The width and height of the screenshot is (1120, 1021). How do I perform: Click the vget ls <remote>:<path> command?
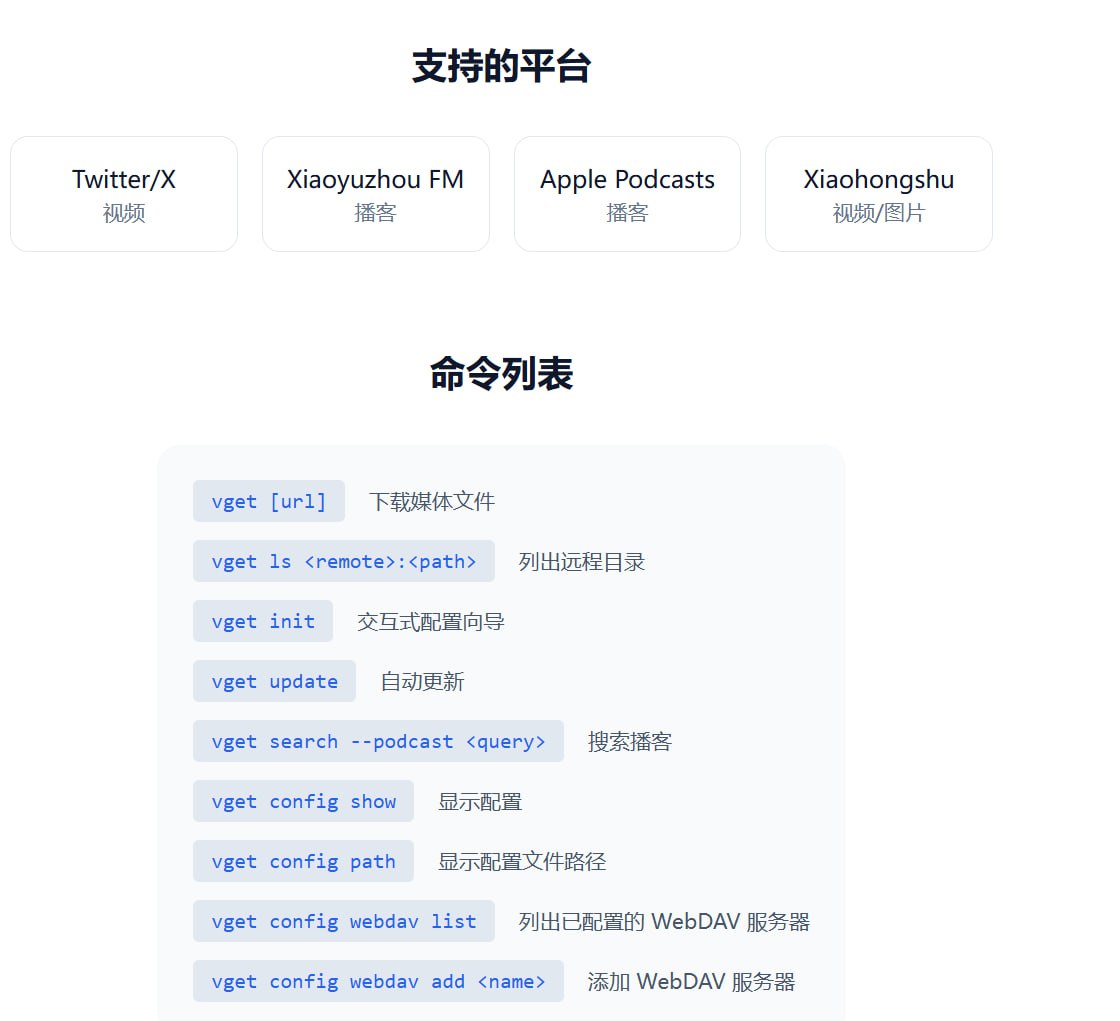[x=344, y=561]
